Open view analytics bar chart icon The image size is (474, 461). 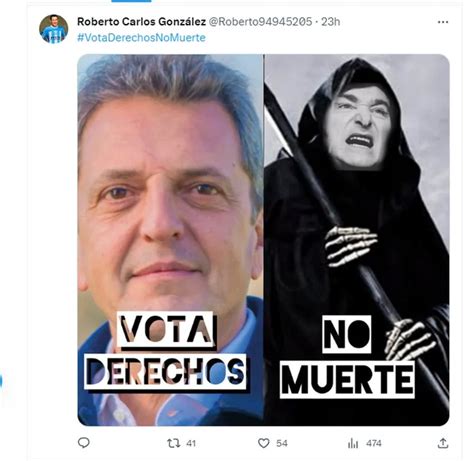click(353, 443)
